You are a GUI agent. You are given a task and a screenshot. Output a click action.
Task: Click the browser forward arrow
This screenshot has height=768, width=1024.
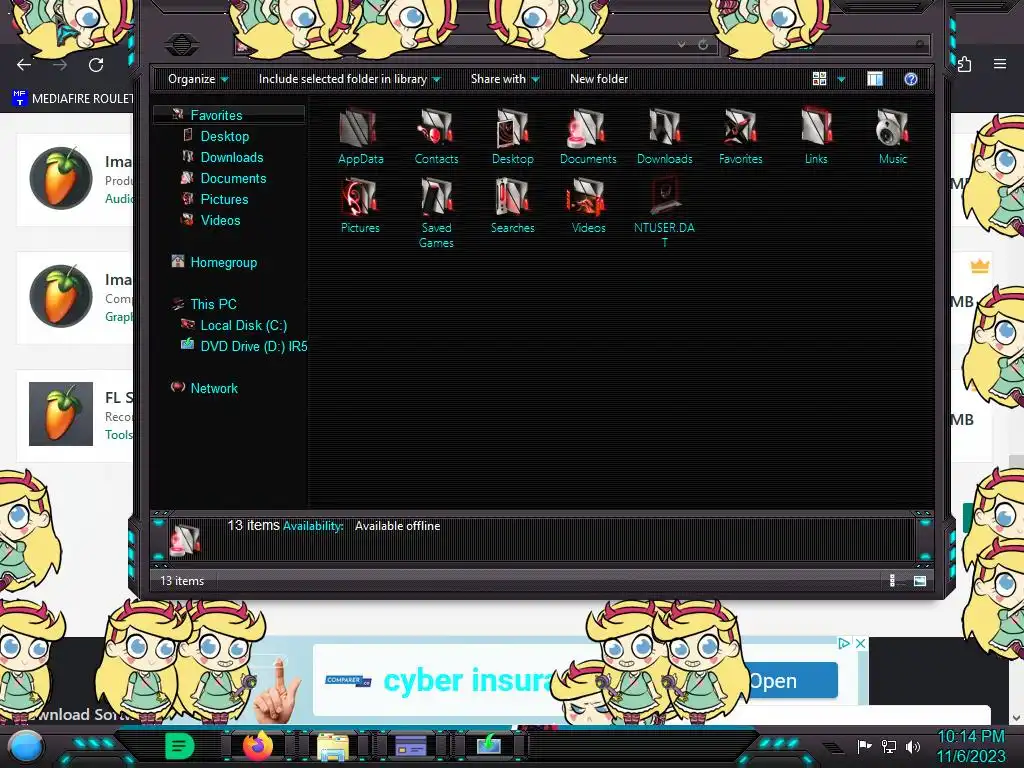[60, 65]
